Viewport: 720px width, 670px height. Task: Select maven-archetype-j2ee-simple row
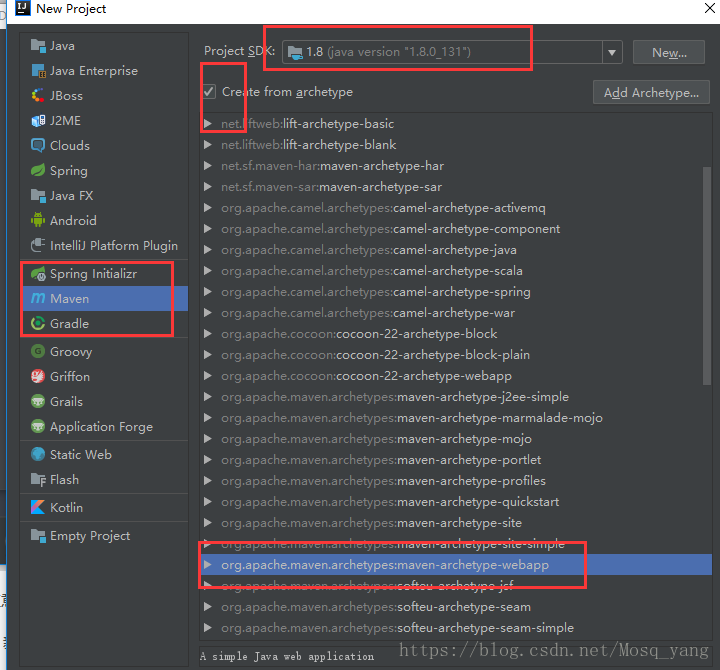456,397
